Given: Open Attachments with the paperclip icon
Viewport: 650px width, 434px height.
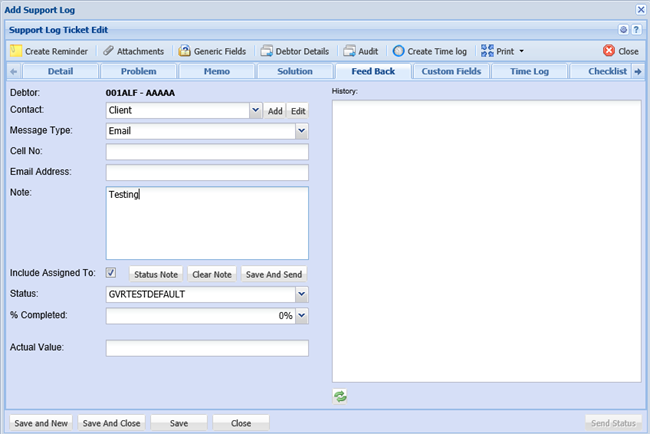Looking at the screenshot, I should pos(109,51).
